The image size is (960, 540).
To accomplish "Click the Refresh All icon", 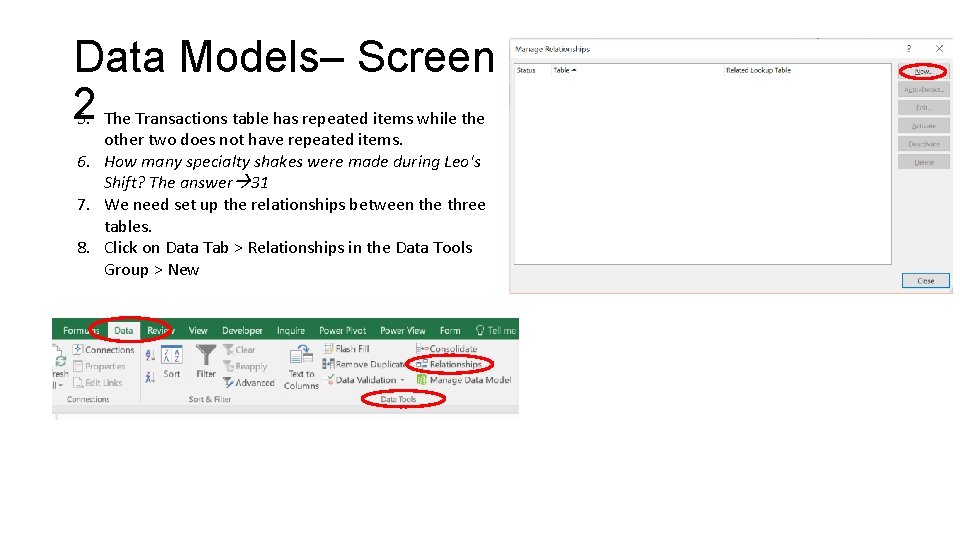I will [x=60, y=361].
